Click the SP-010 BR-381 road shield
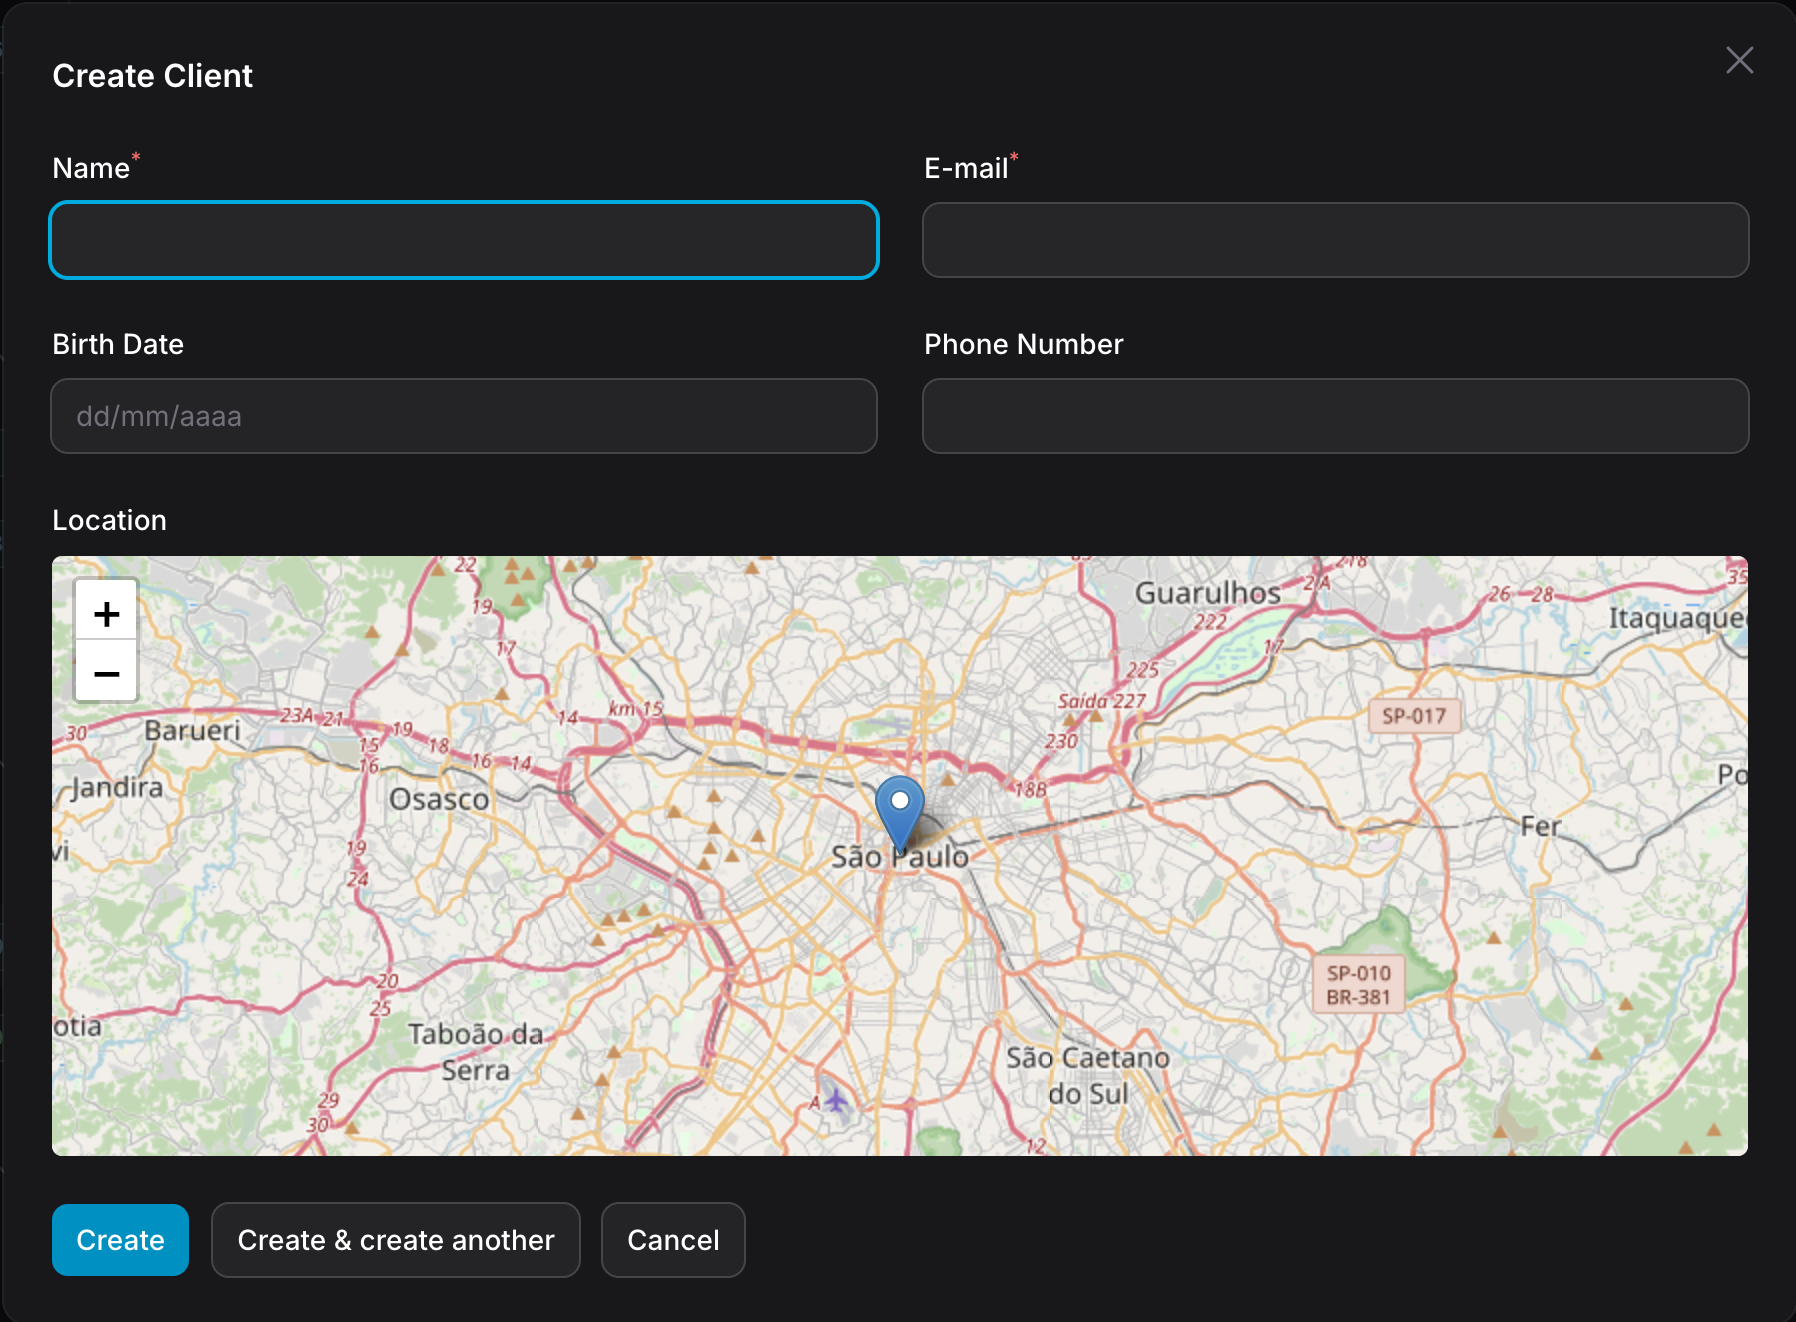The width and height of the screenshot is (1796, 1322). point(1358,985)
